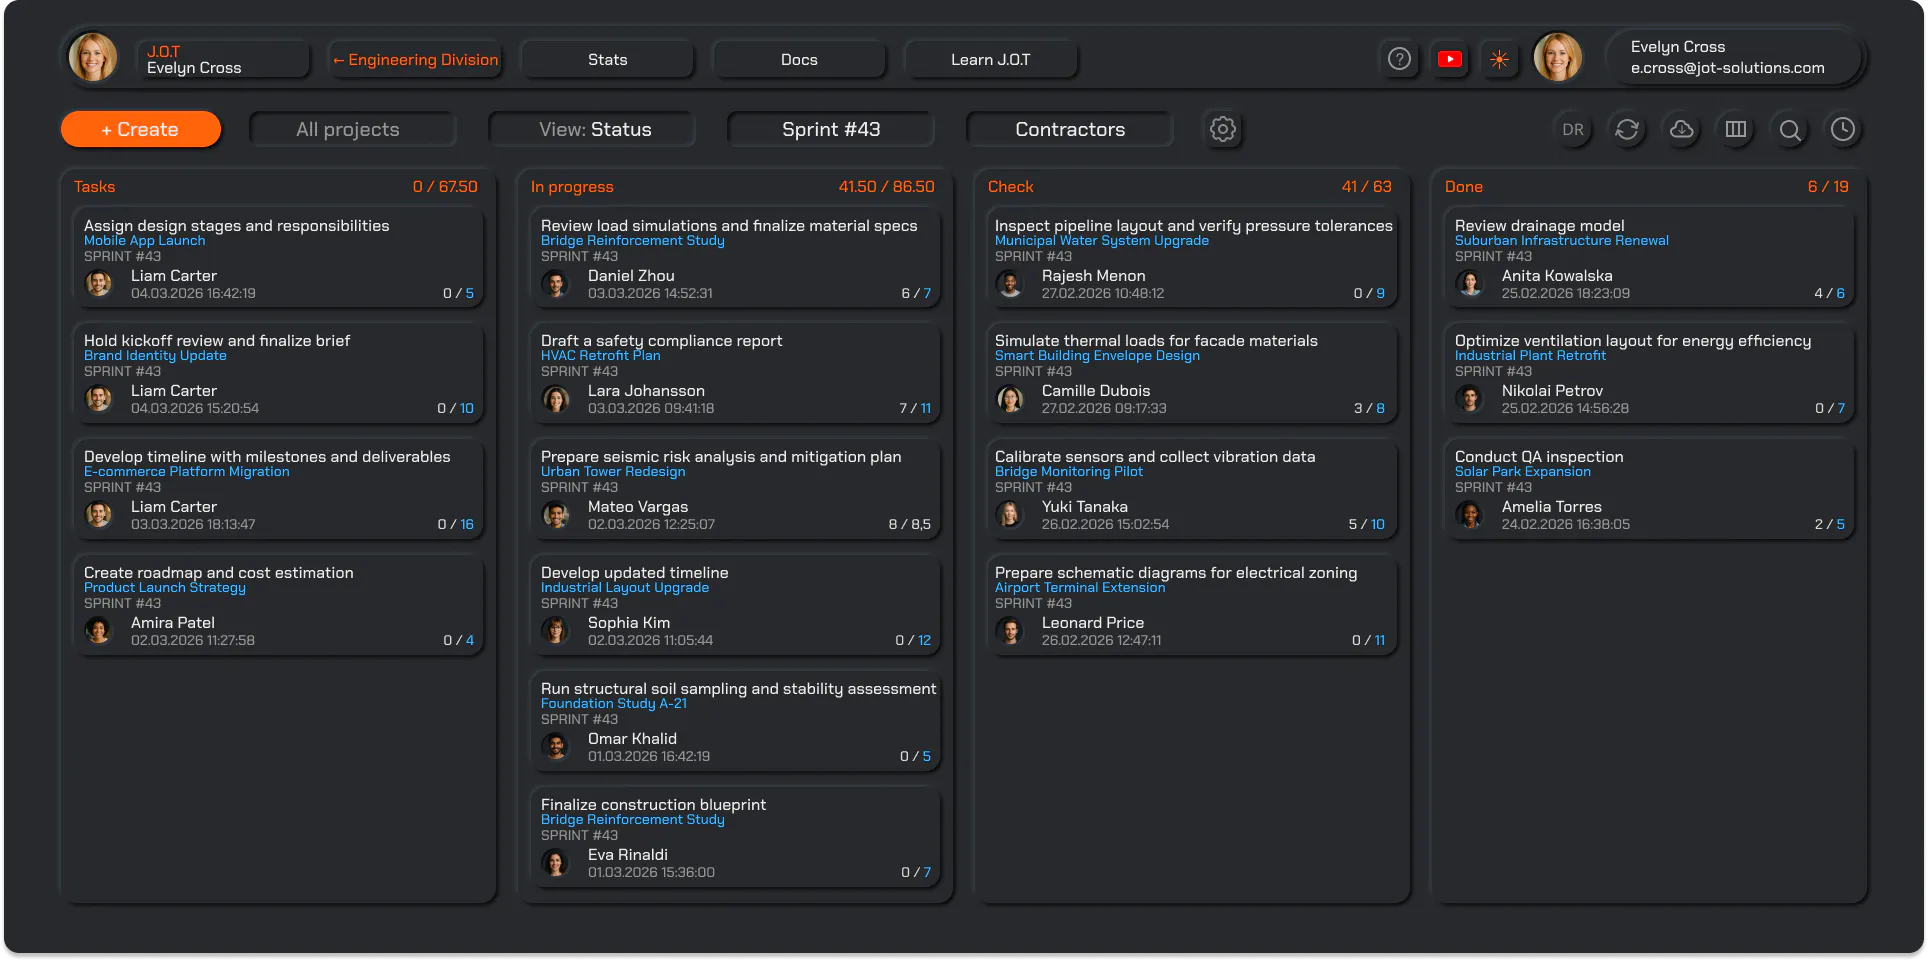This screenshot has width=1928, height=961.
Task: Click Omar Khalid's avatar
Action: coord(555,747)
